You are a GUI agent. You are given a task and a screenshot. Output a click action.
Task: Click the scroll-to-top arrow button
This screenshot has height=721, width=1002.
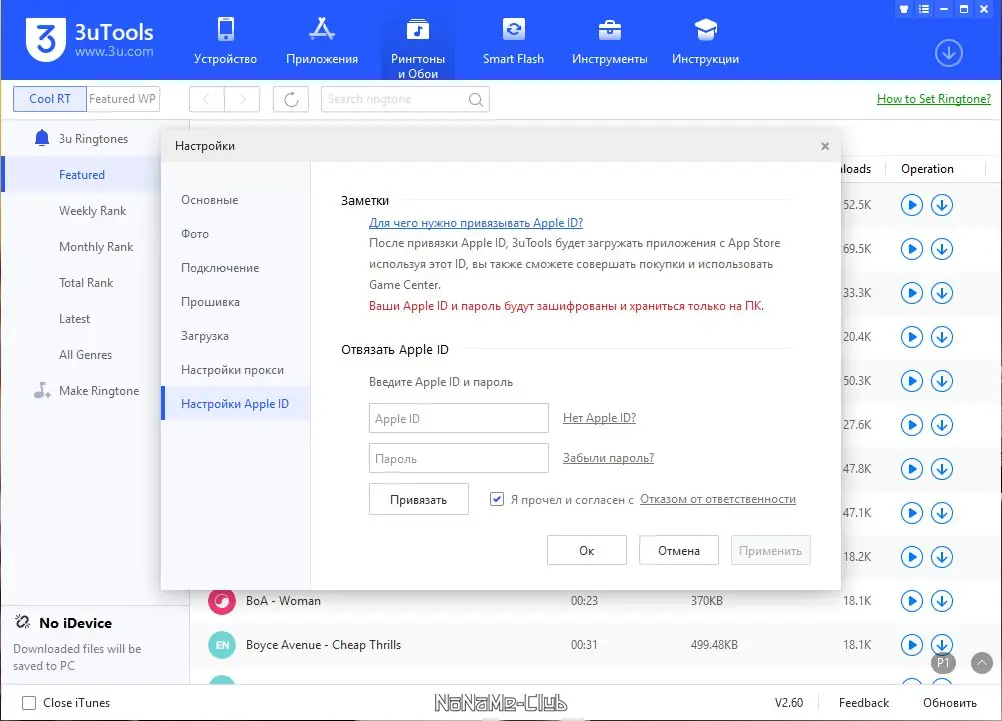[x=982, y=663]
